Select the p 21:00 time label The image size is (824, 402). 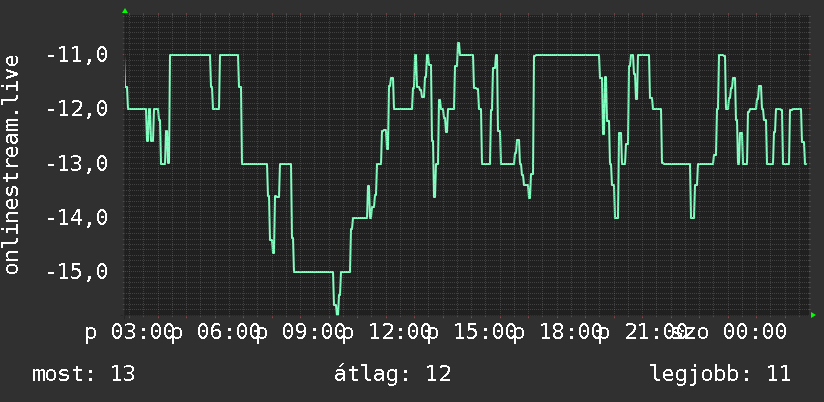pos(644,333)
